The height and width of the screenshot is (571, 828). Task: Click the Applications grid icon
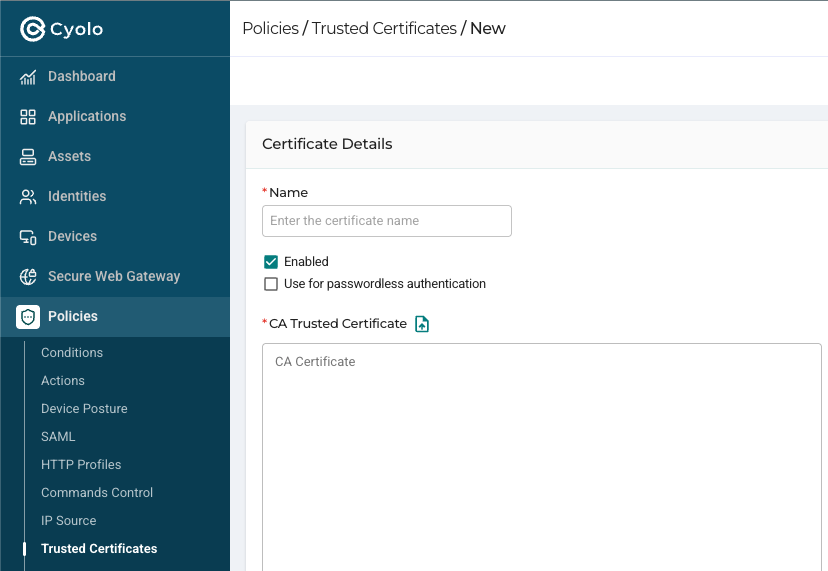tap(28, 117)
